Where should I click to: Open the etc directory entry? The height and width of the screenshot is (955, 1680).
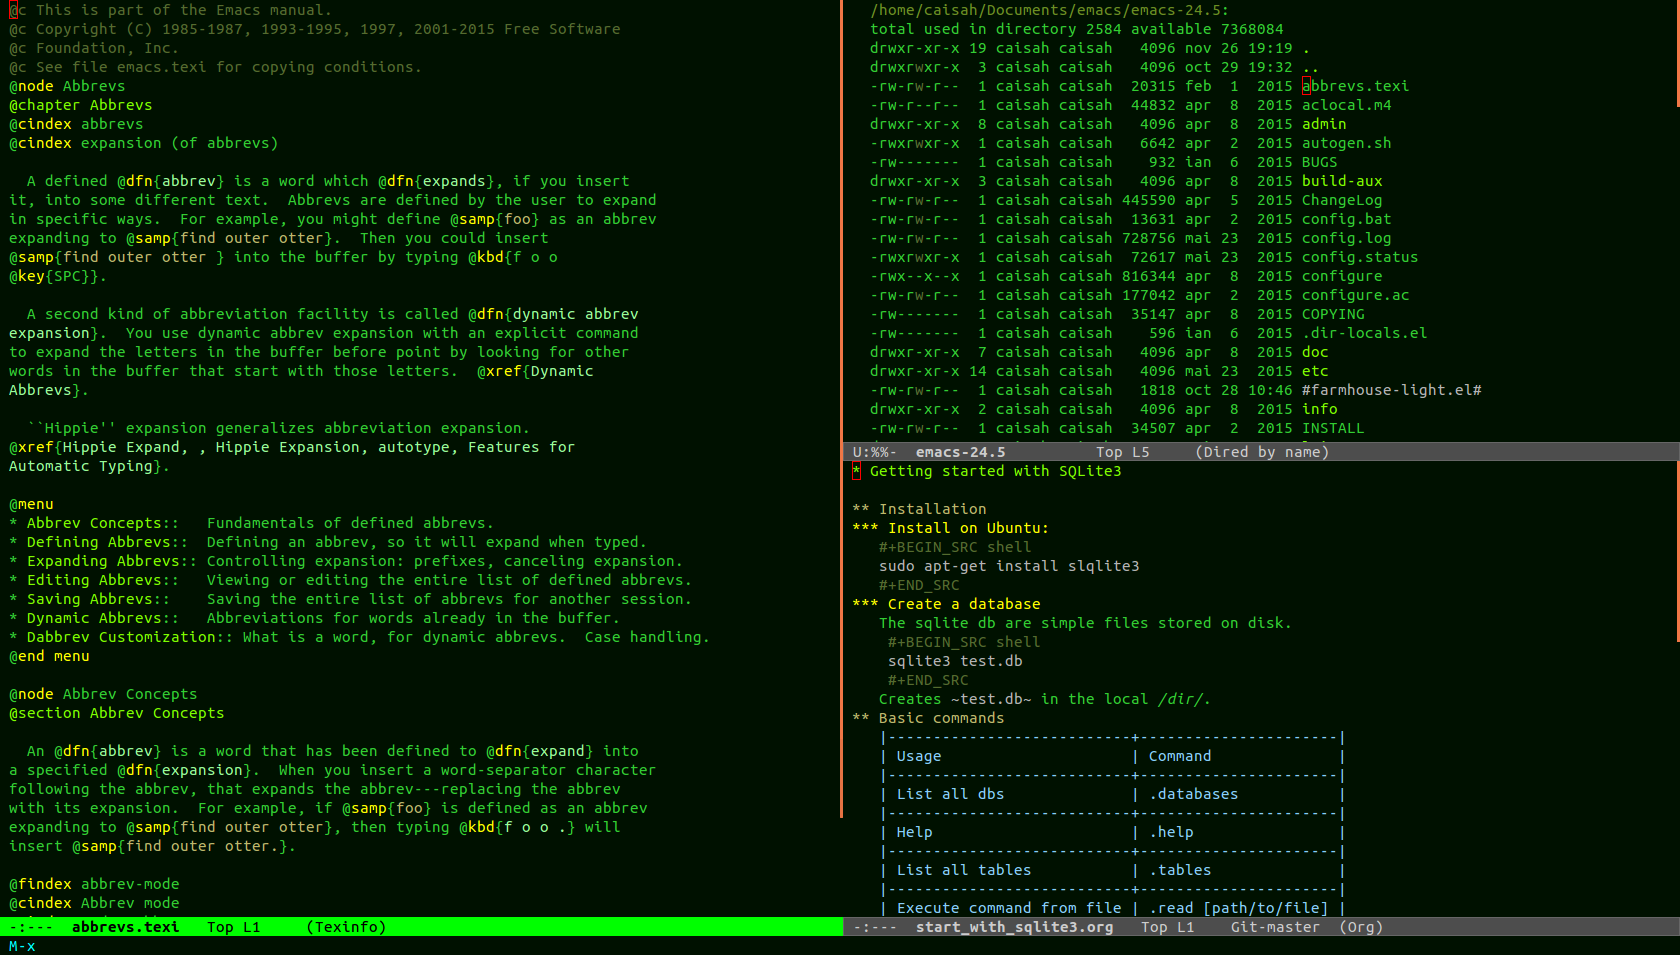[1315, 371]
